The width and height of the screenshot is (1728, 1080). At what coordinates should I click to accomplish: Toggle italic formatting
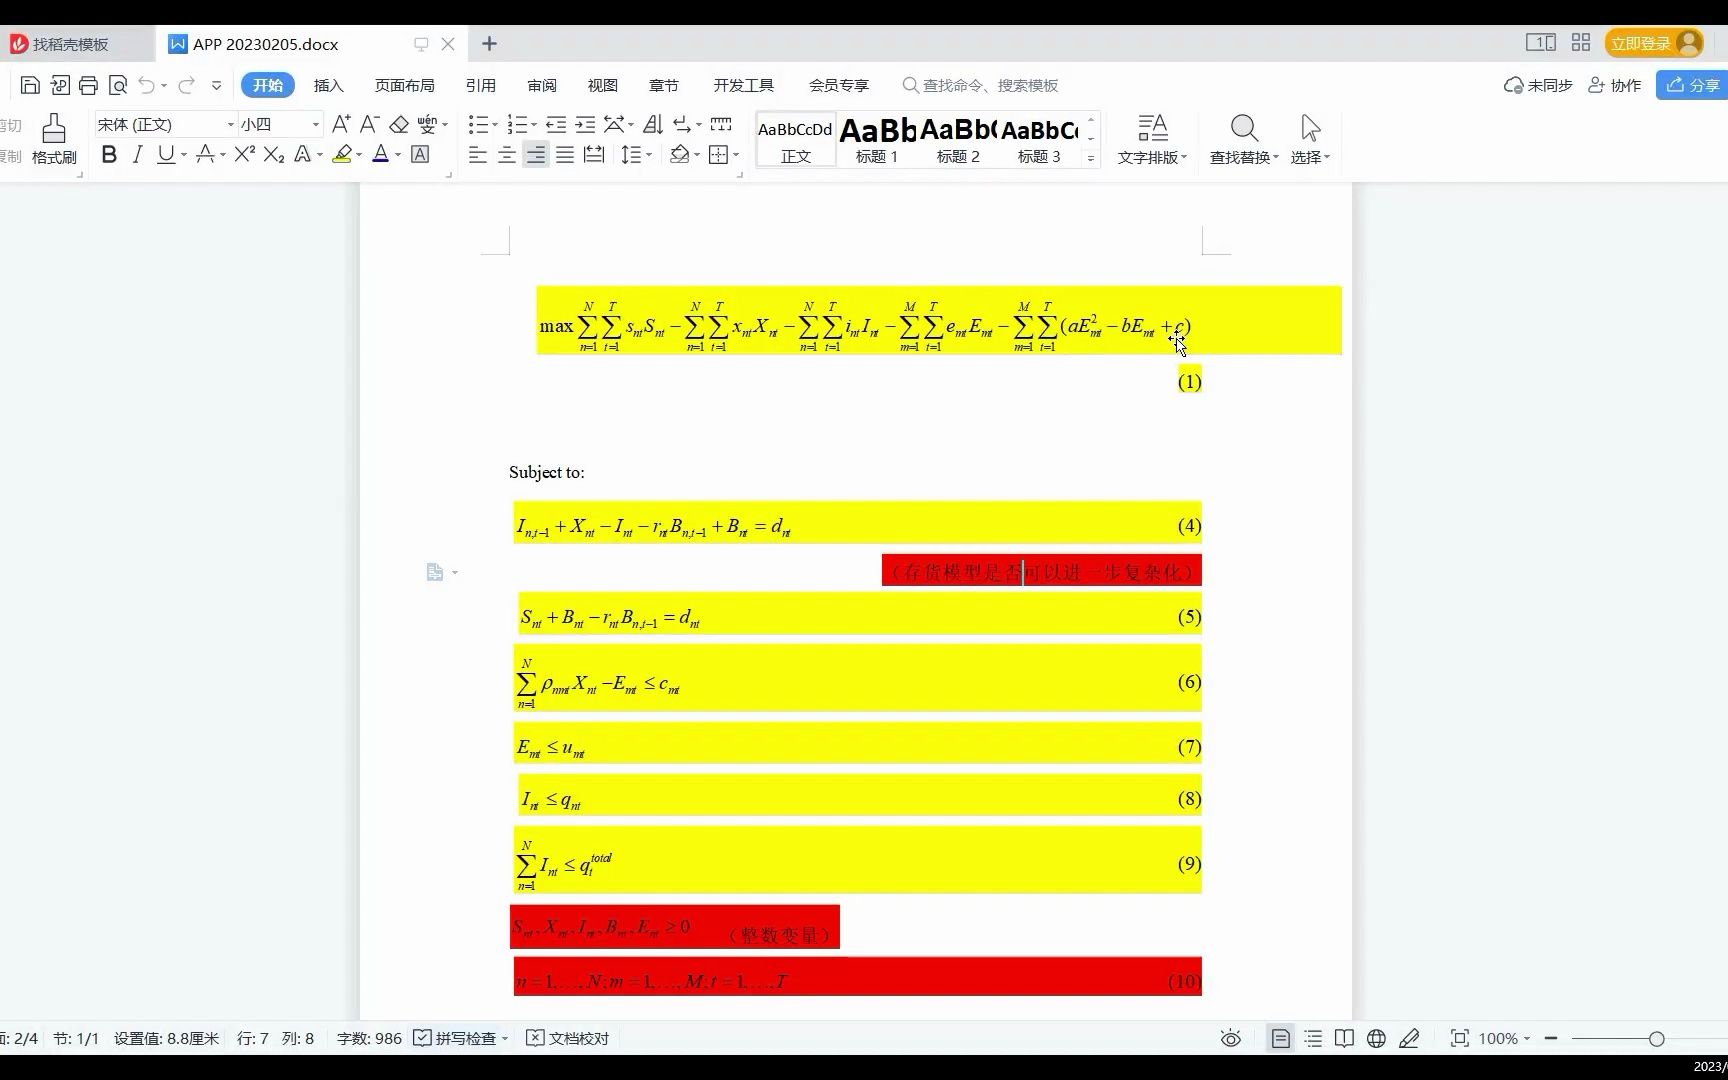click(137, 154)
